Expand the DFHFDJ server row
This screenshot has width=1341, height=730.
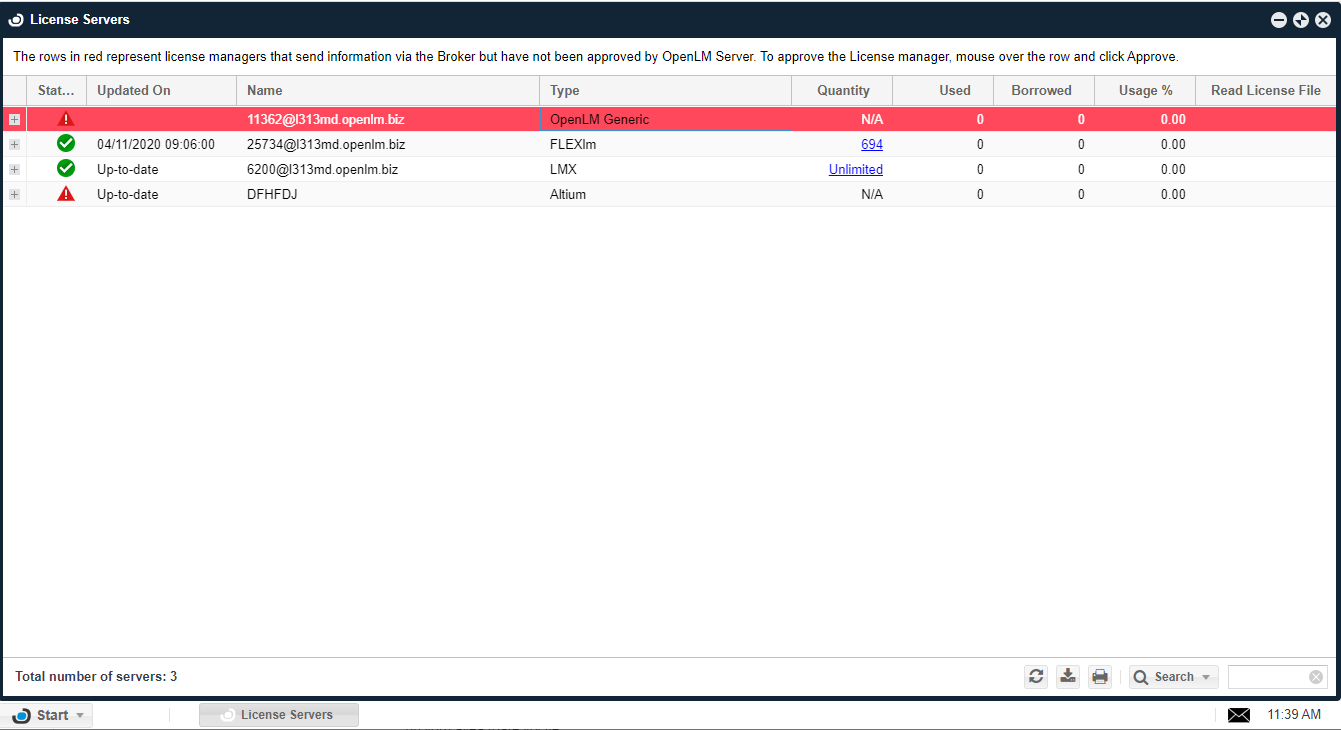click(14, 194)
